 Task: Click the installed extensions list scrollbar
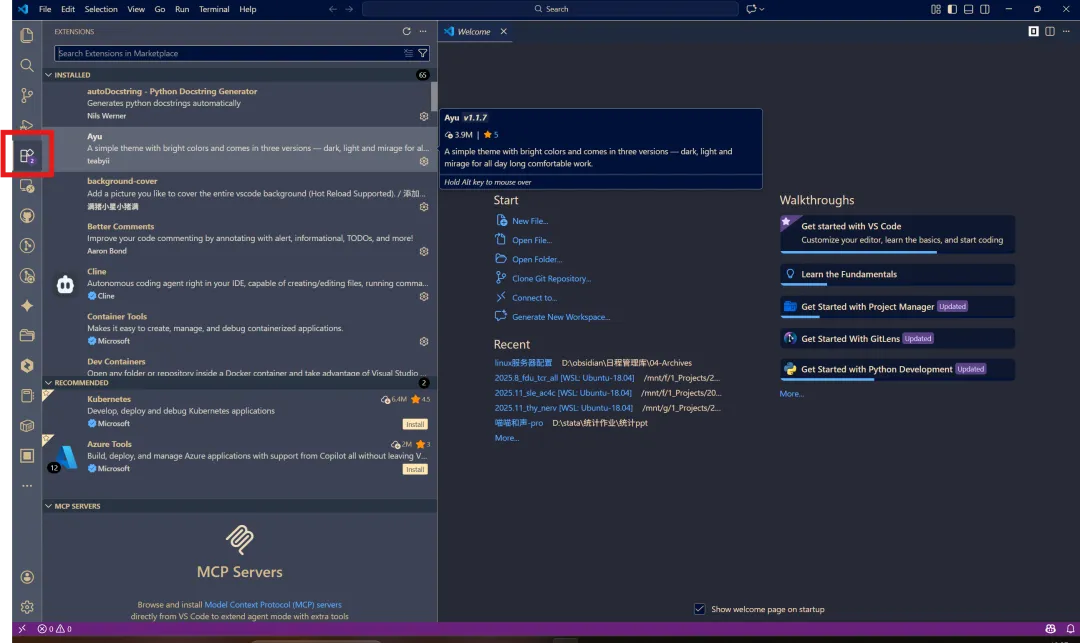434,96
